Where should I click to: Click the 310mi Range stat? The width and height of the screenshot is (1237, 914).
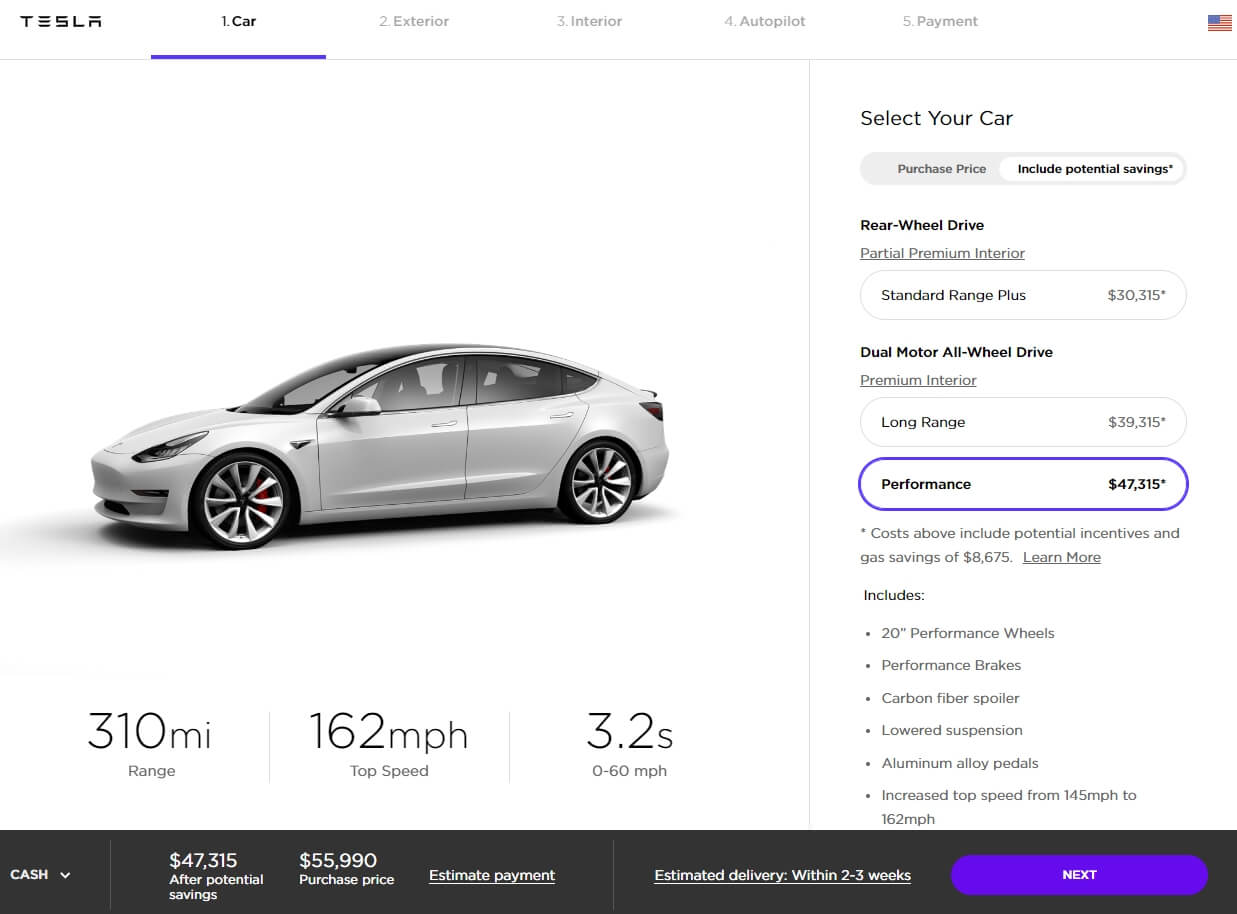[150, 745]
